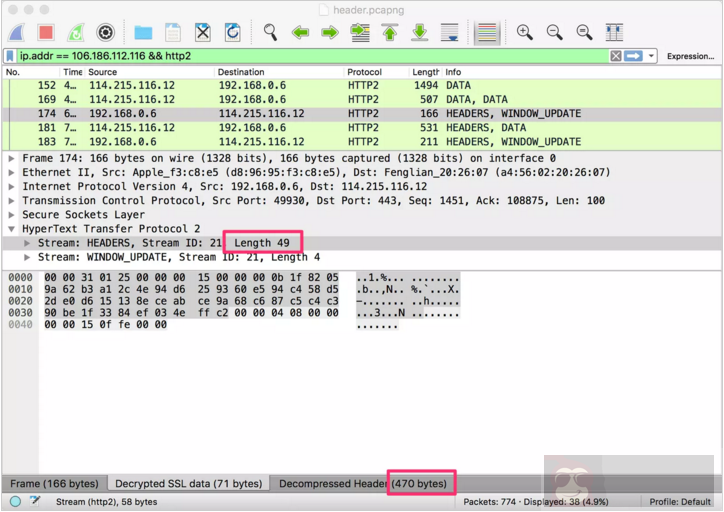This screenshot has width=724, height=512.
Task: Expand Secure Sockets Layer node
Action: 11,215
